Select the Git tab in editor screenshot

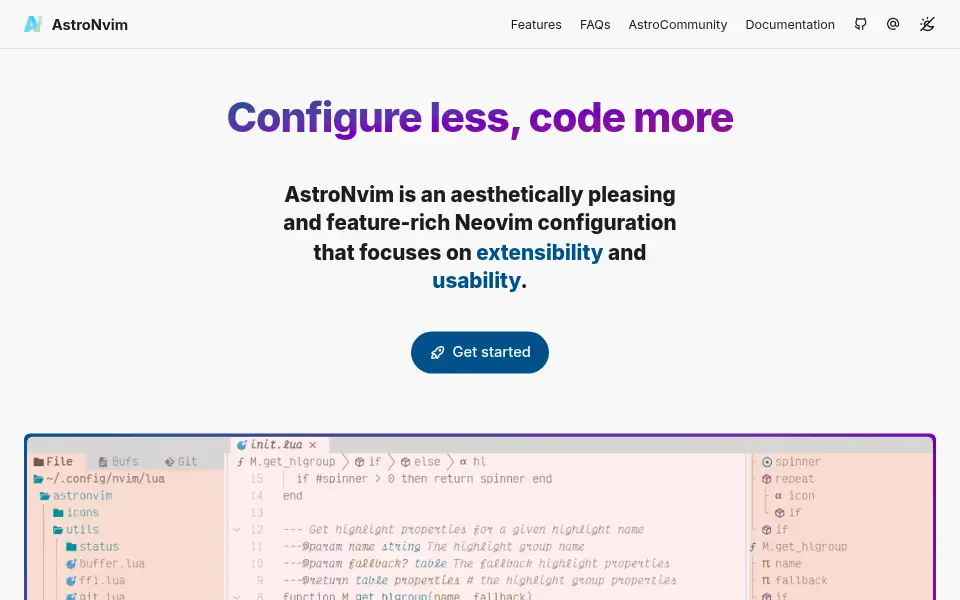[181, 462]
